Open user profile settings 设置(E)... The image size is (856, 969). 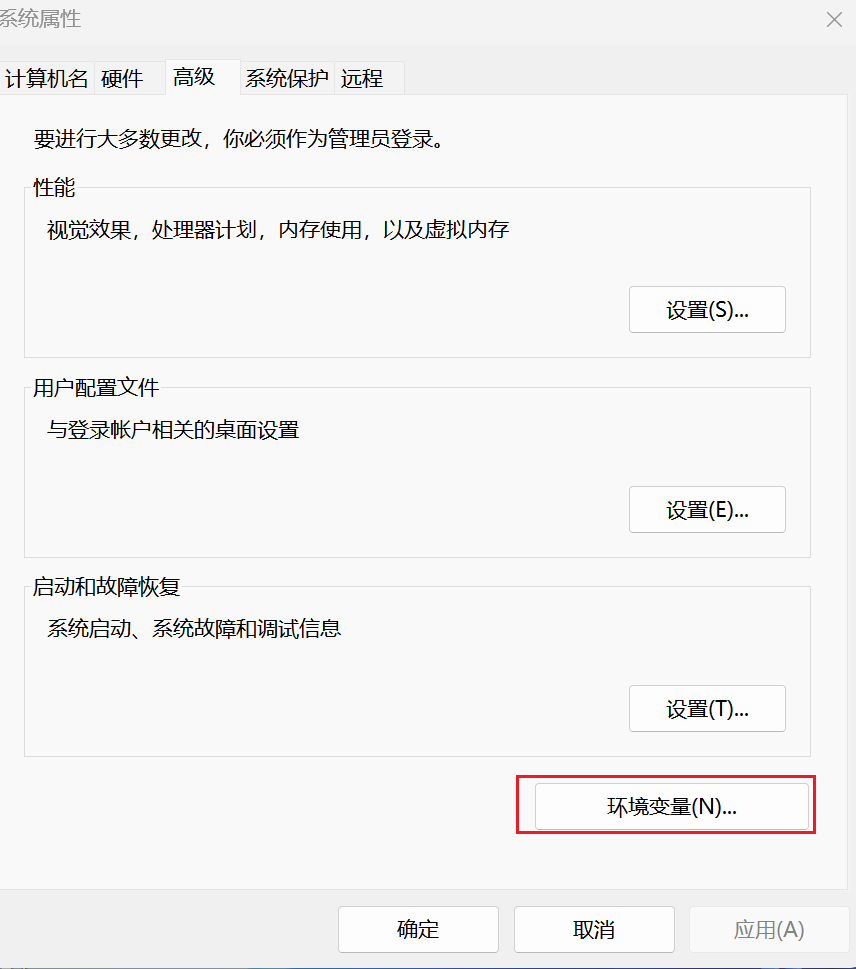pos(707,510)
